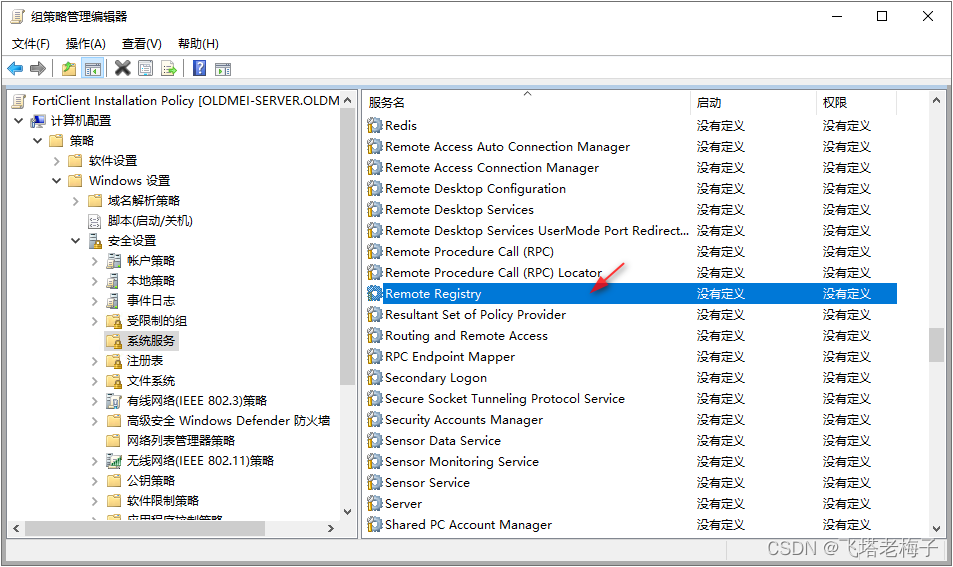Screen dimensions: 953x567
Task: Expand the 公钥策略 tree node
Action: click(94, 481)
